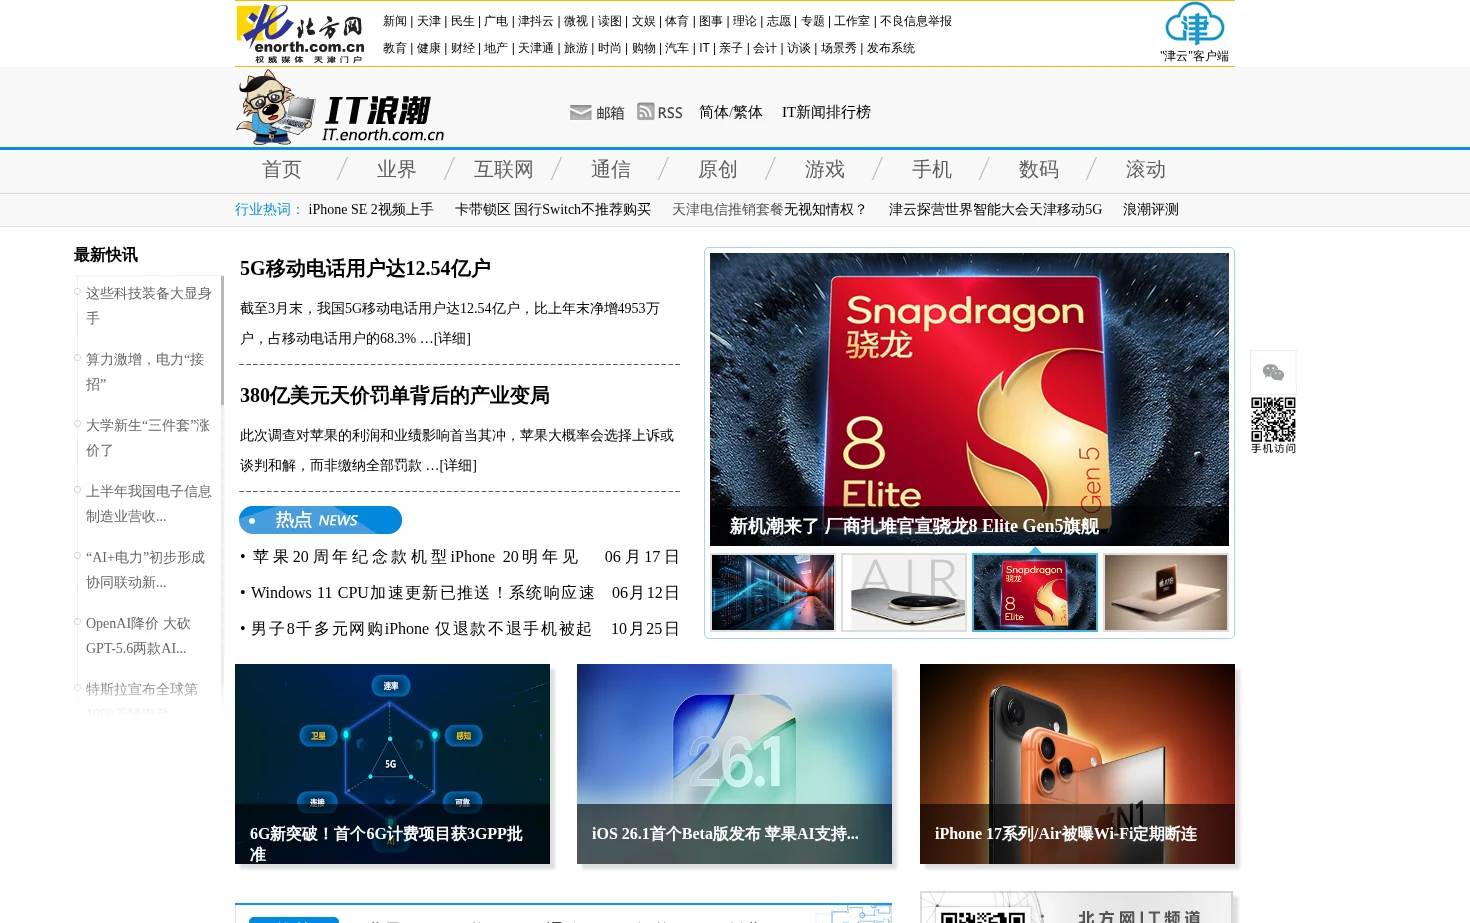Viewport: 1470px width, 923px height.
Task: Select the server room carousel thumbnail
Action: coord(773,593)
